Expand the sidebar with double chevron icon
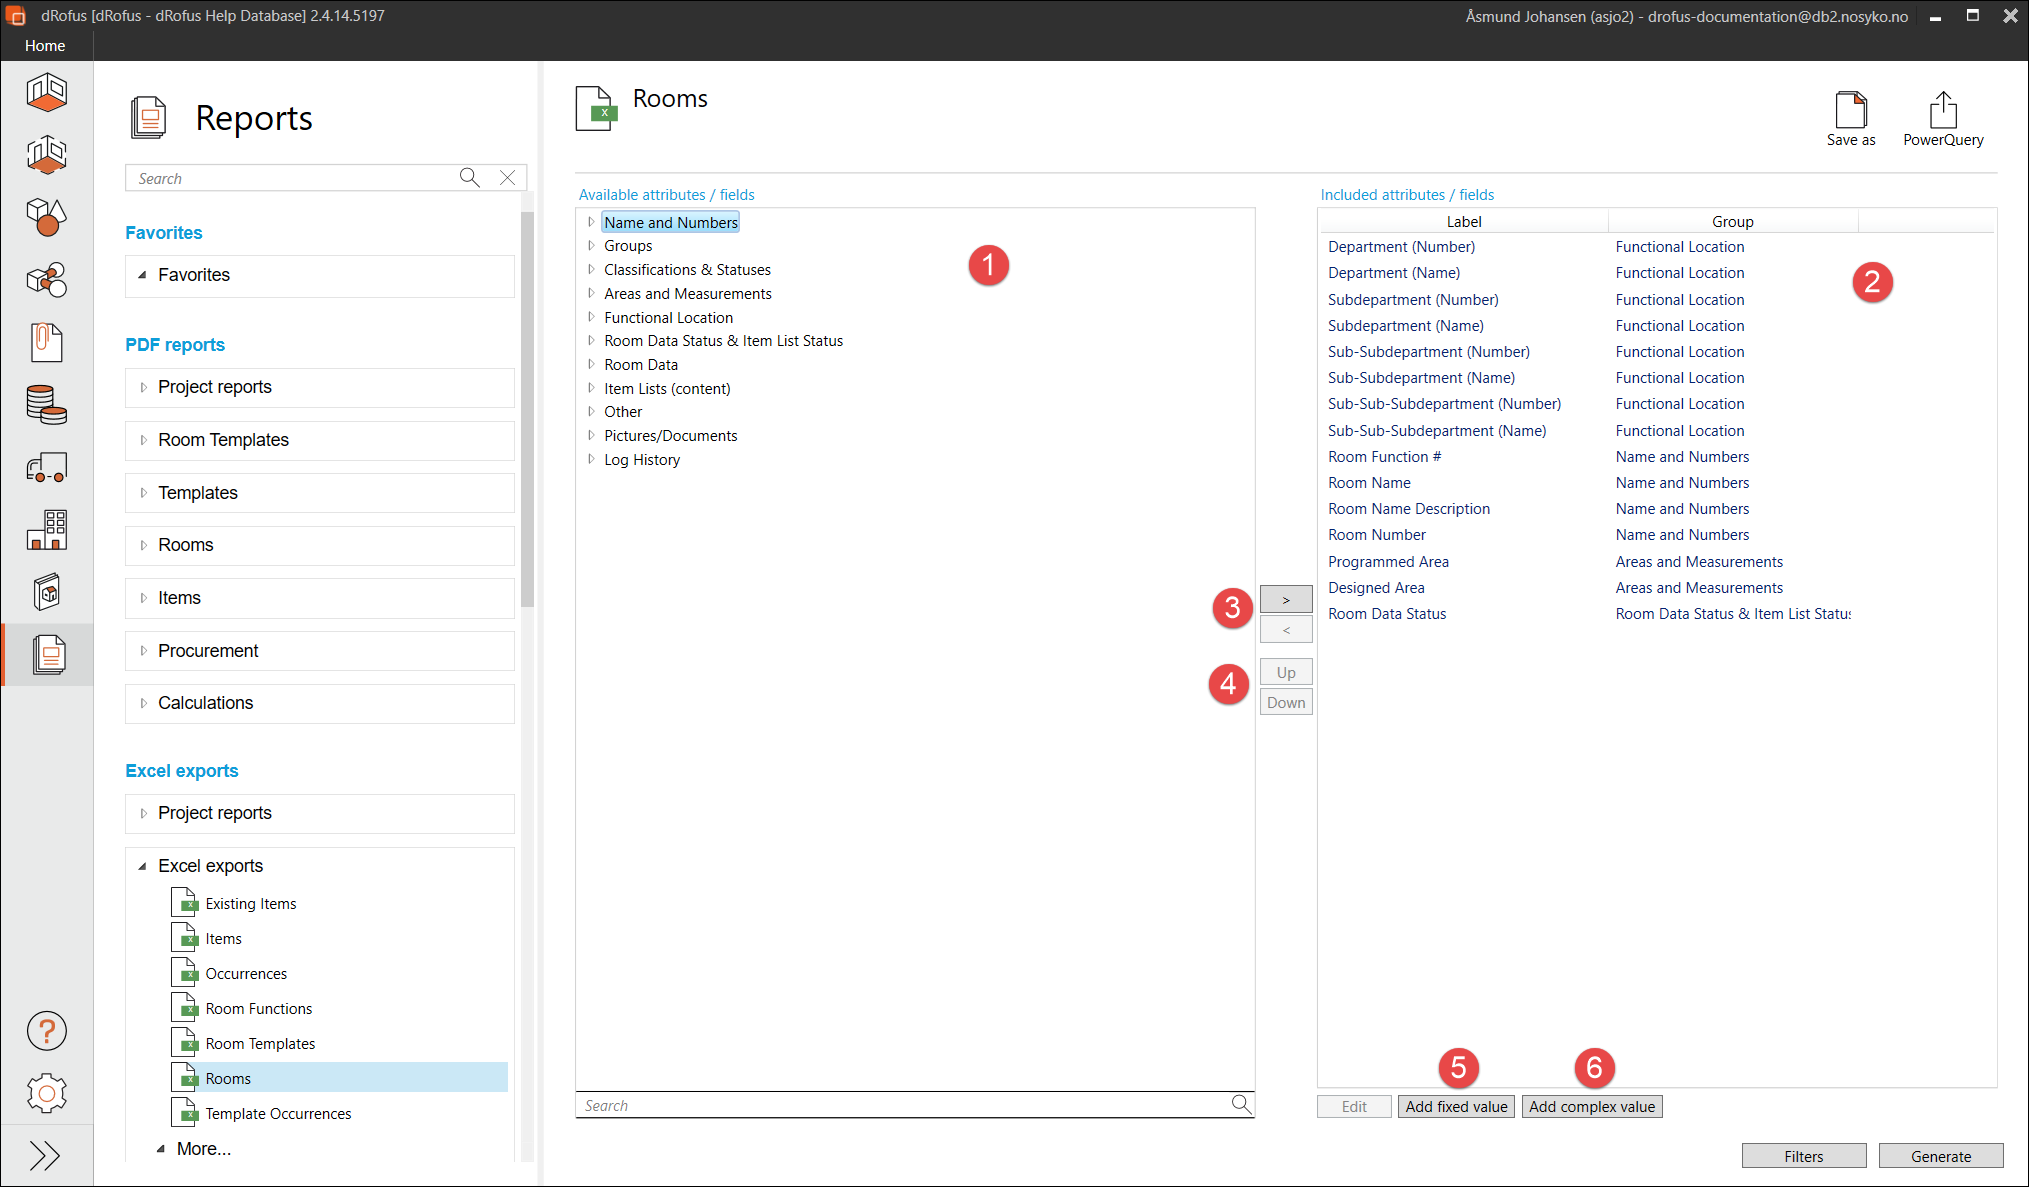This screenshot has height=1187, width=2029. (x=45, y=1156)
